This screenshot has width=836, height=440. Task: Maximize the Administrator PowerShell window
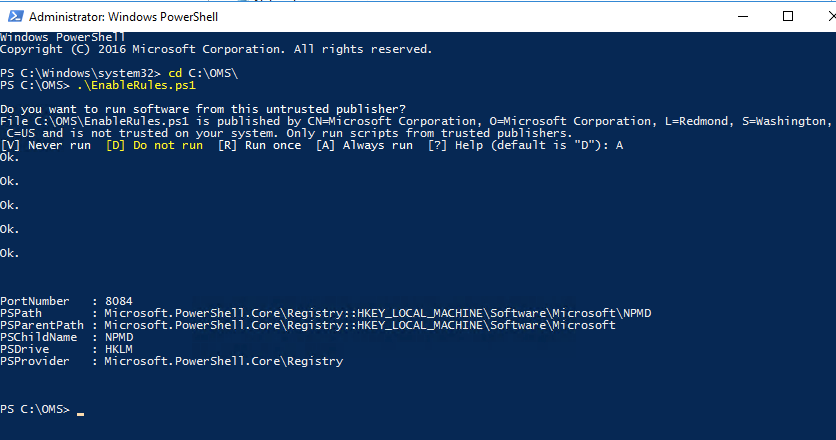click(x=787, y=17)
